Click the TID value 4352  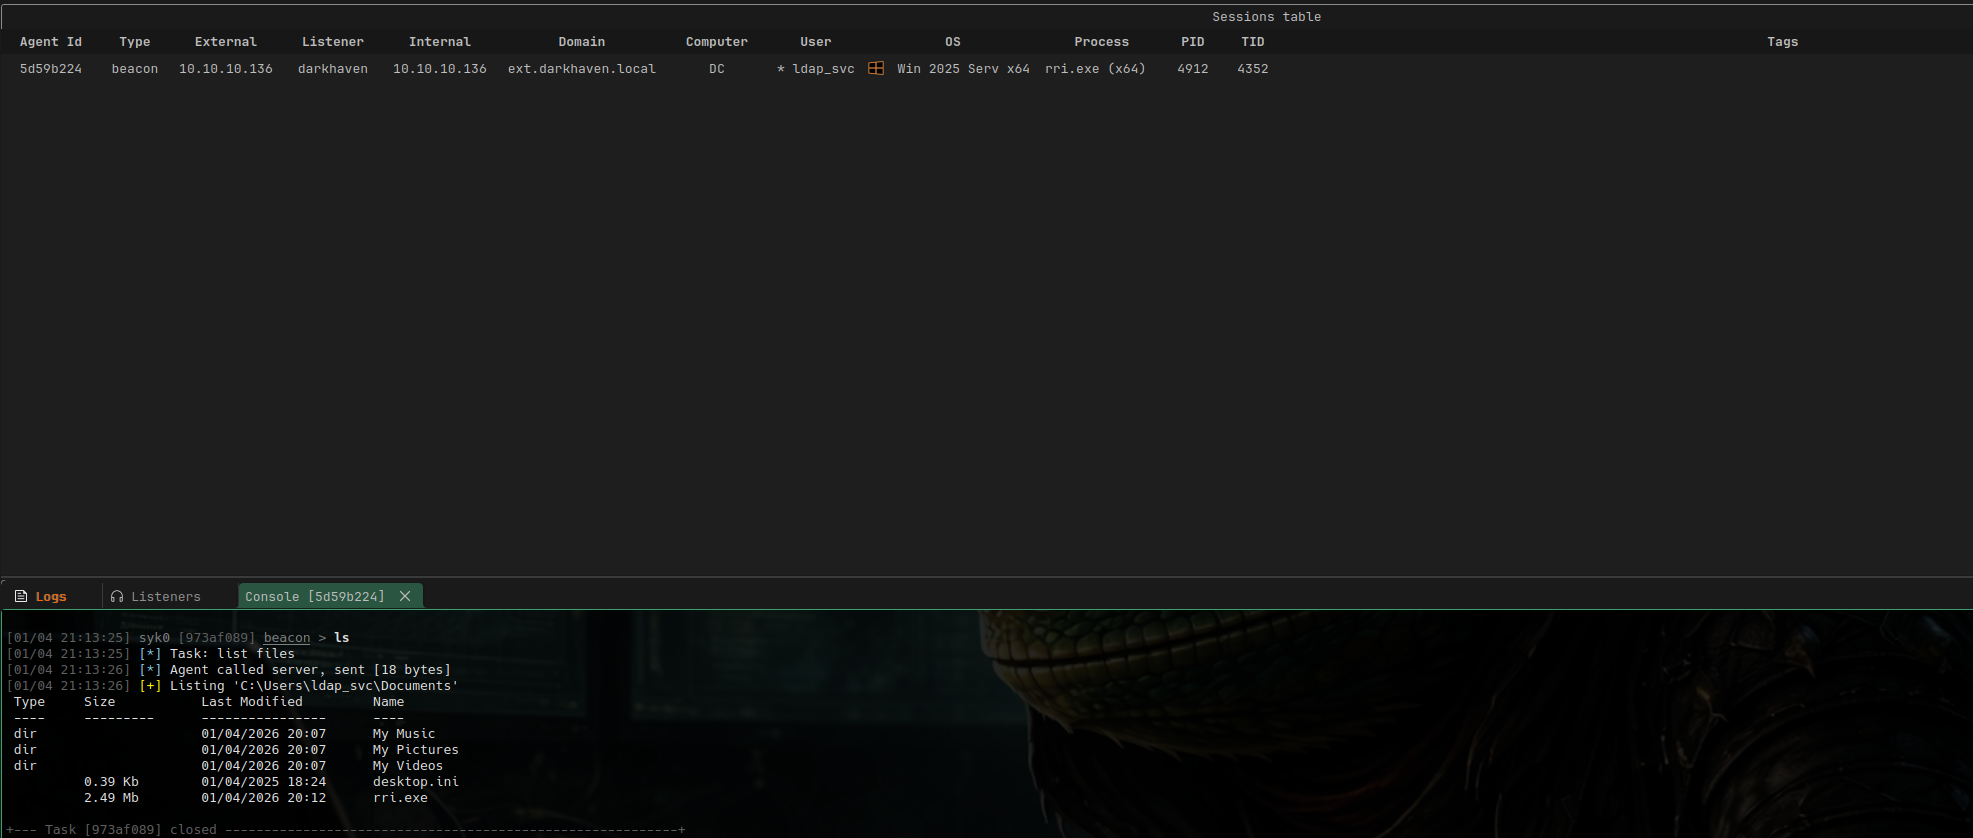[x=1253, y=69]
